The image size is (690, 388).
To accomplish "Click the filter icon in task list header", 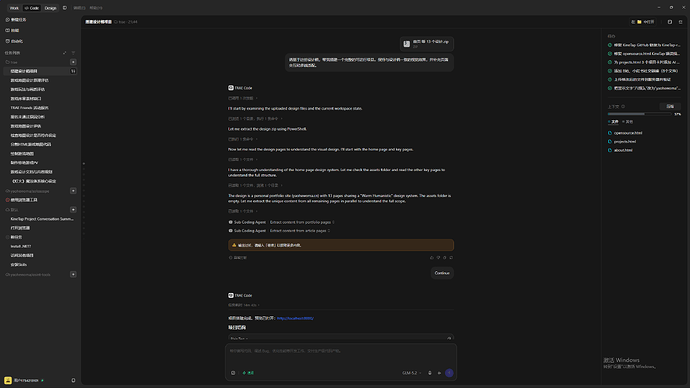I will tap(73, 53).
